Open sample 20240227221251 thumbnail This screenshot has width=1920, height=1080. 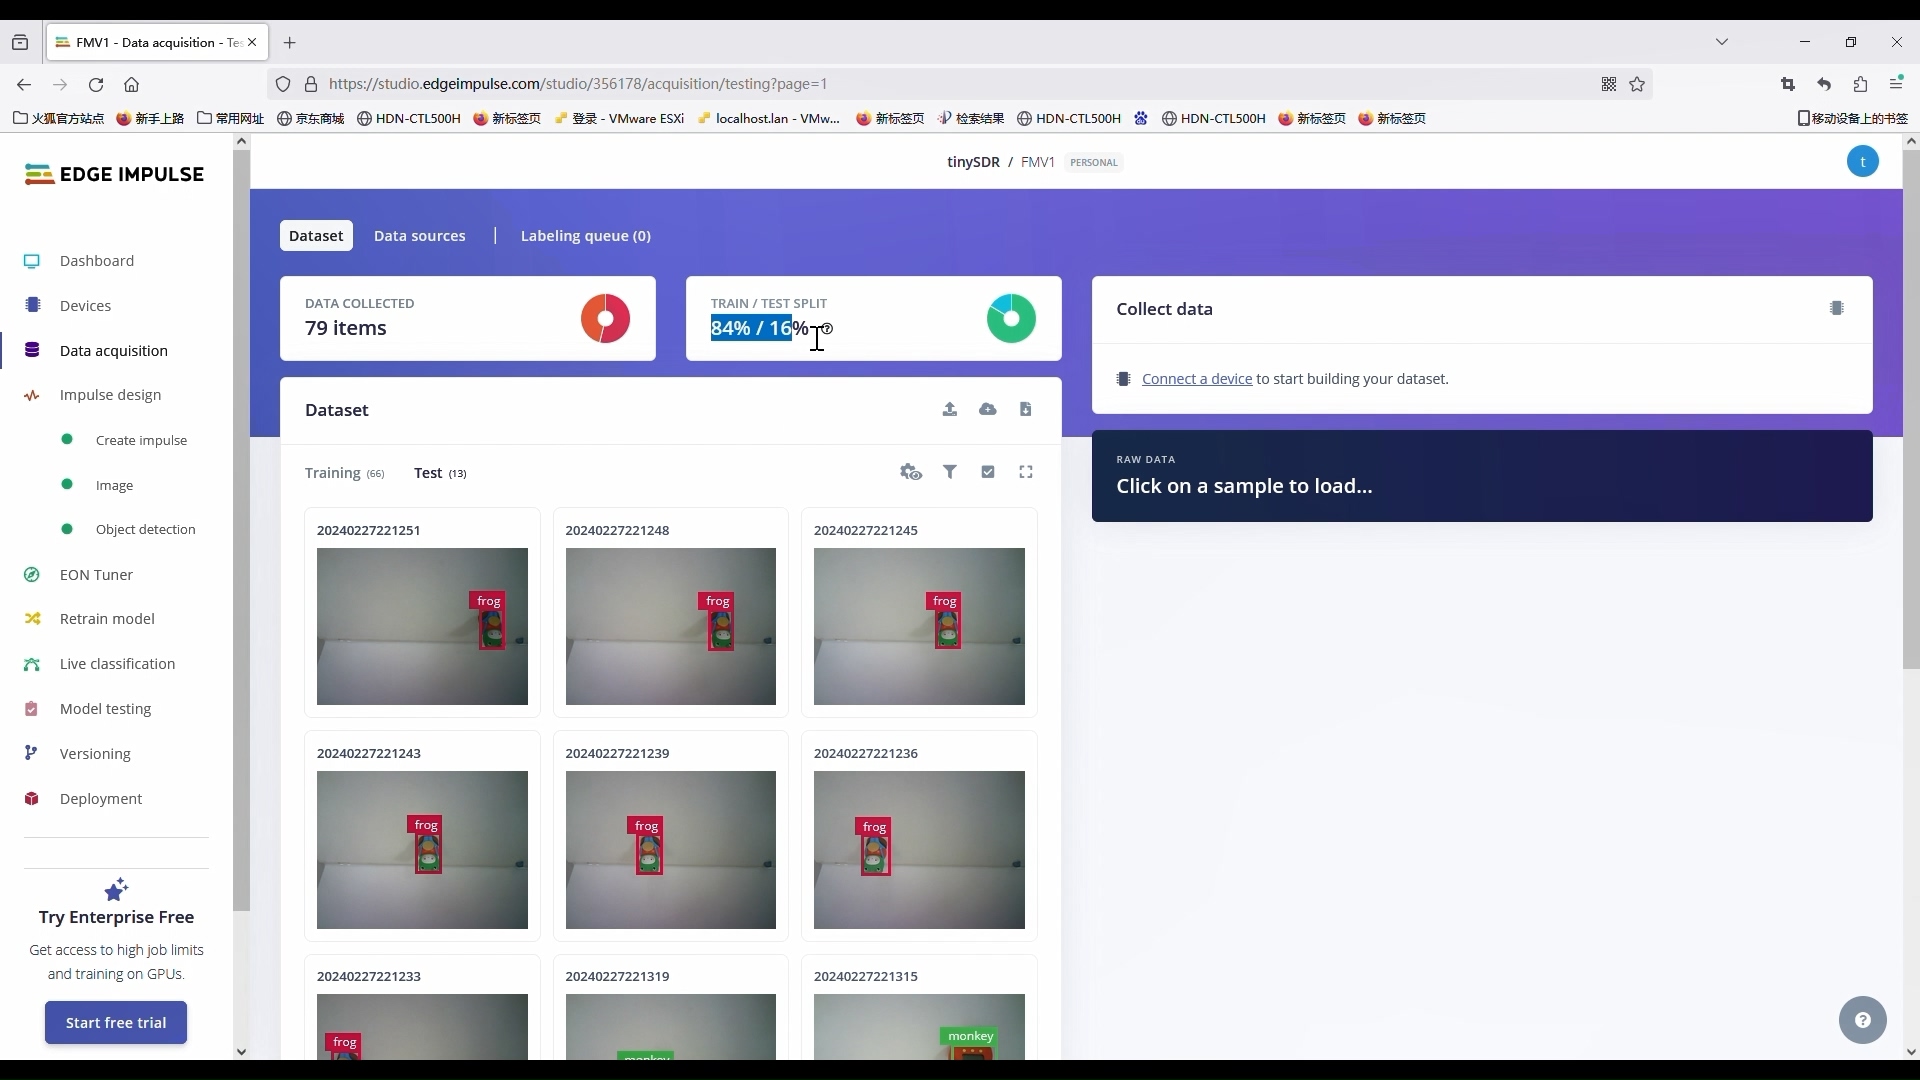click(x=422, y=627)
